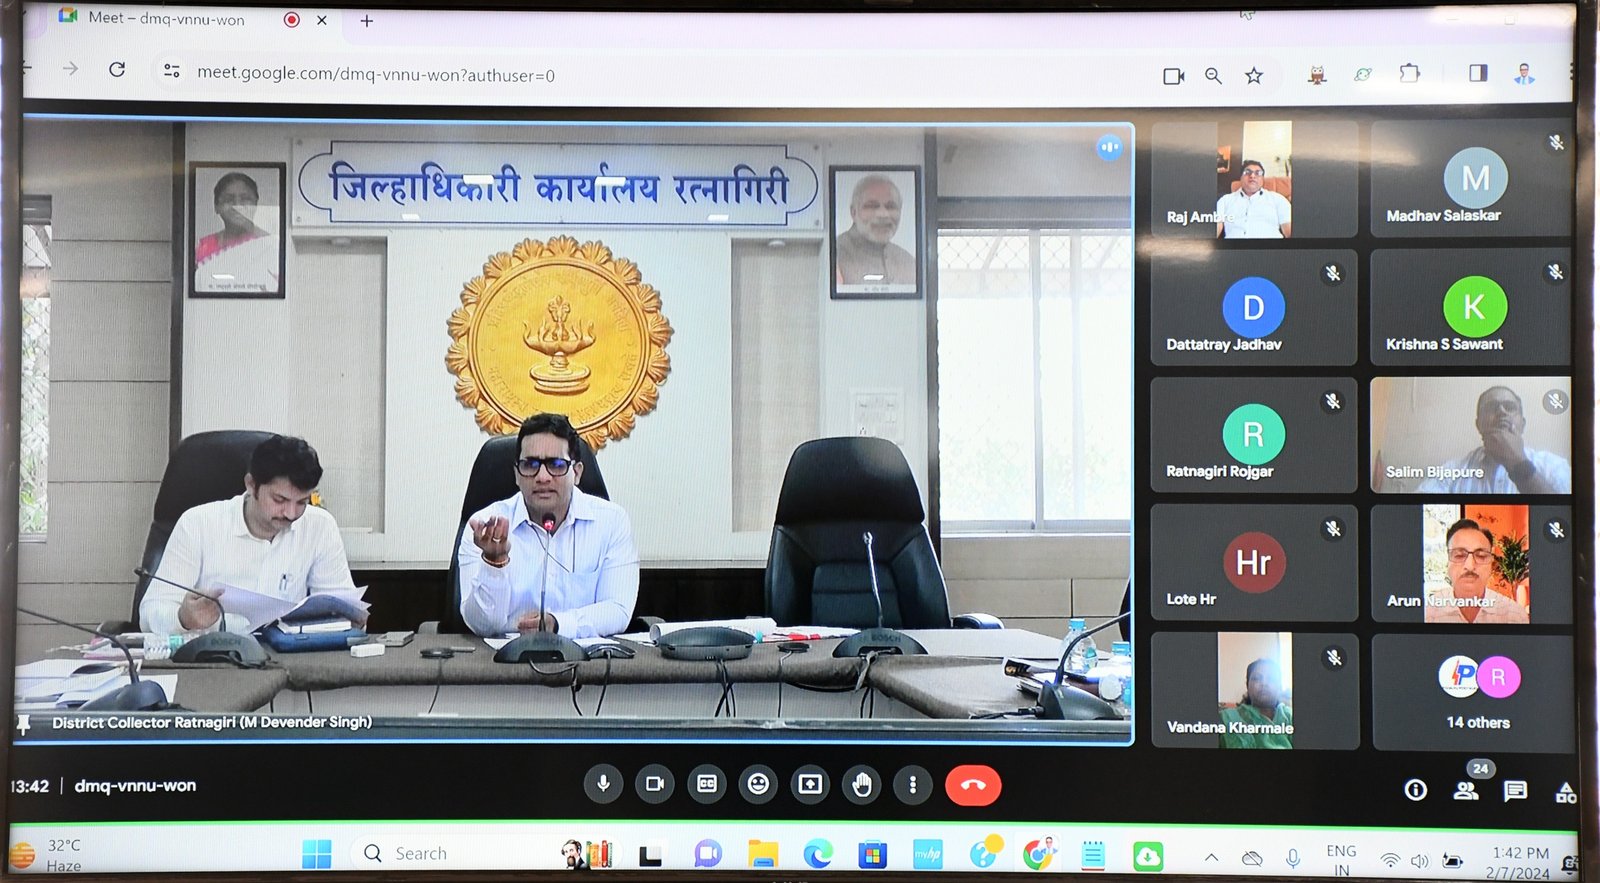Open the activities icon
Screen dimensions: 1600x883
[x=1565, y=793]
